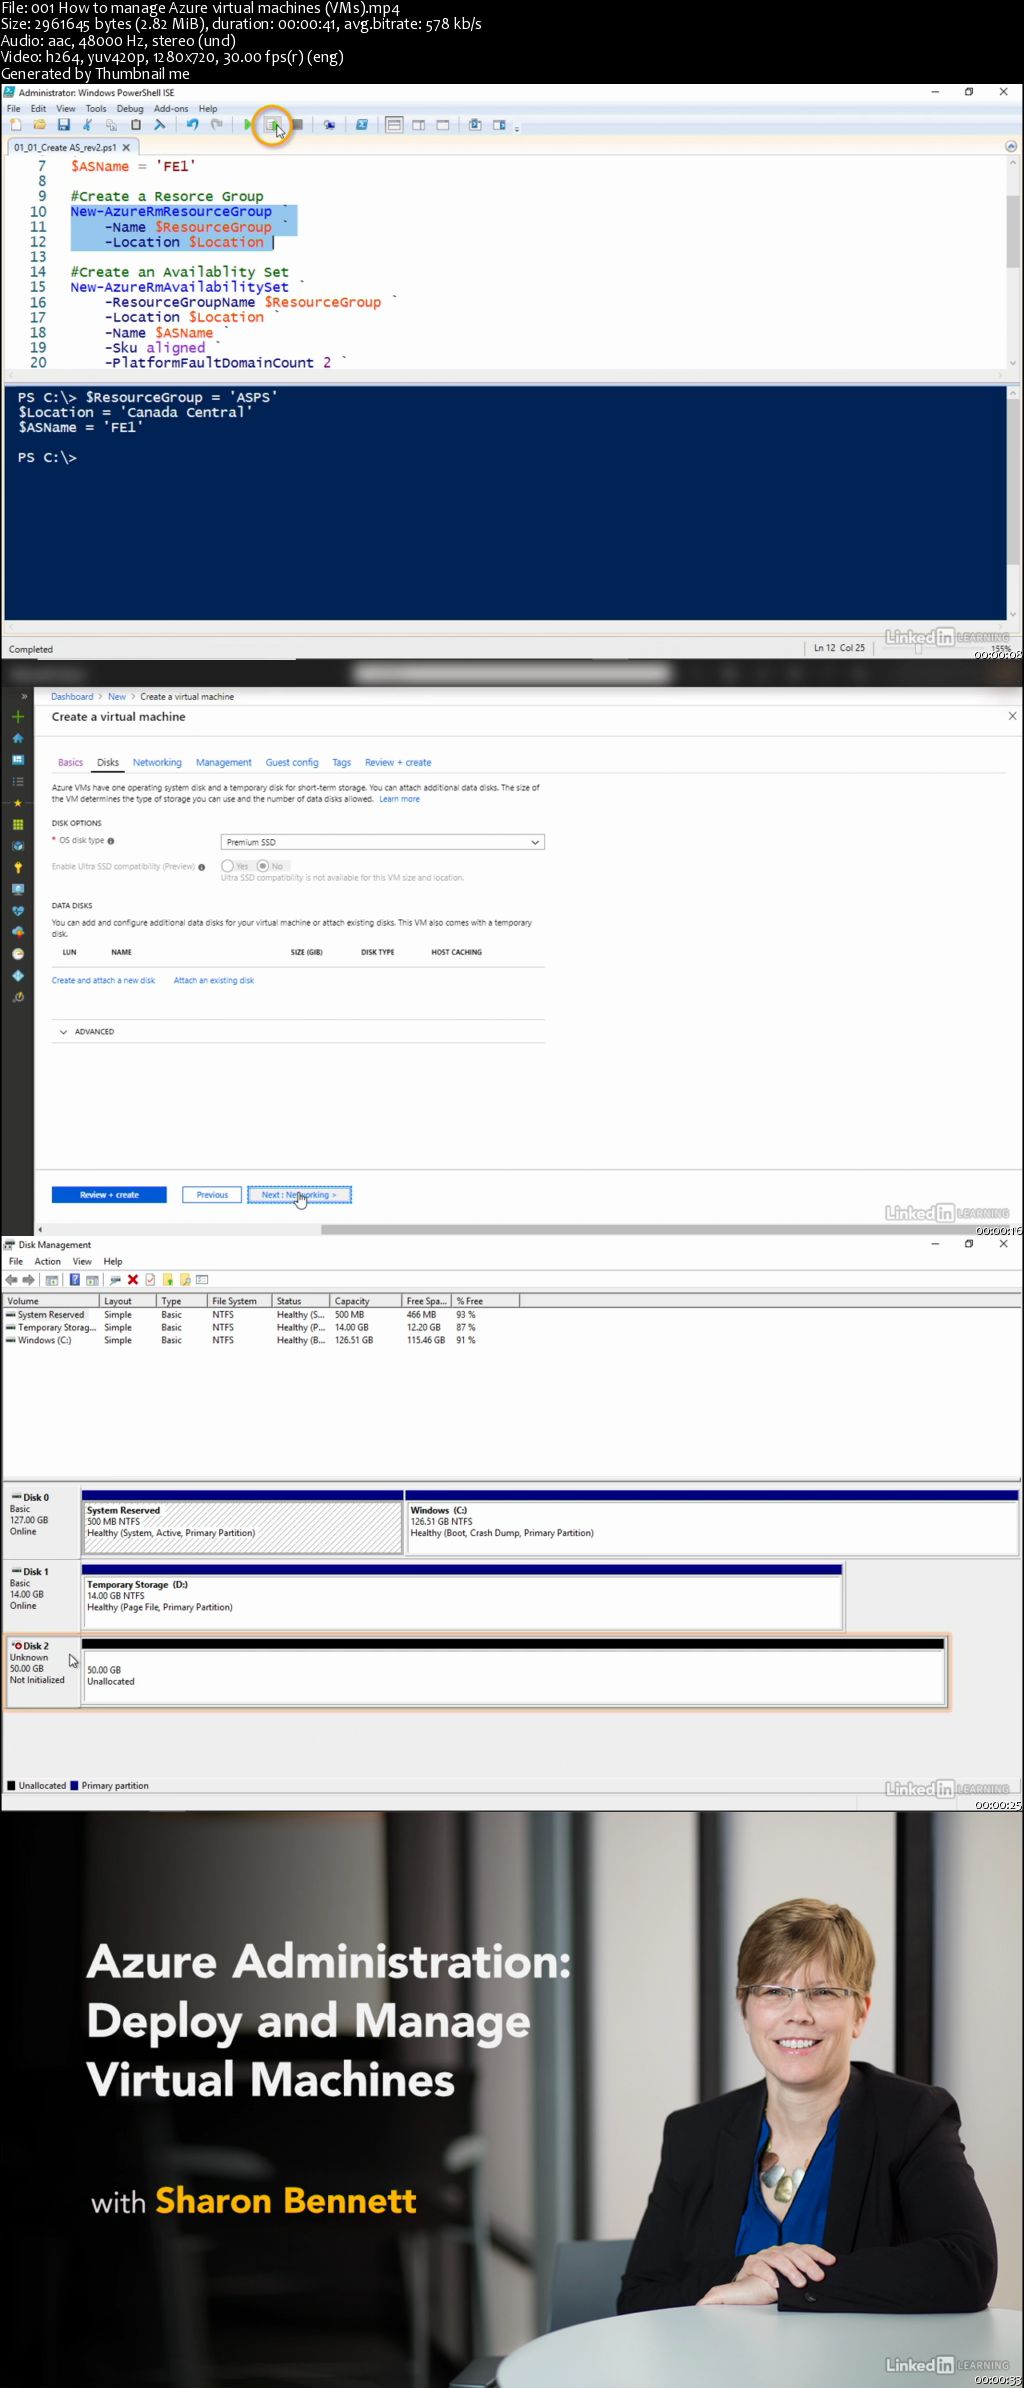Click Paste clipboard icon in PowerShell ISE
This screenshot has width=1024, height=2388.
coord(136,125)
